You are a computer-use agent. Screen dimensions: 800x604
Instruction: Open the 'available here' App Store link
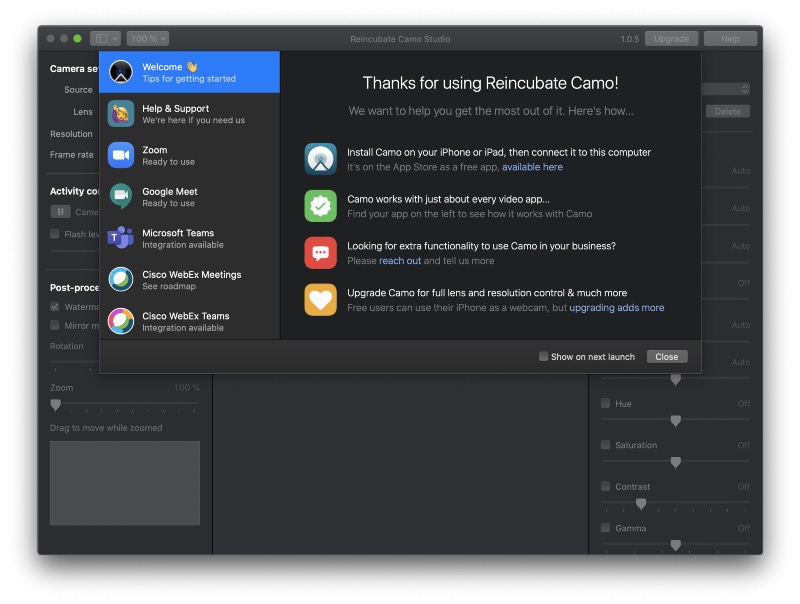[x=532, y=167]
